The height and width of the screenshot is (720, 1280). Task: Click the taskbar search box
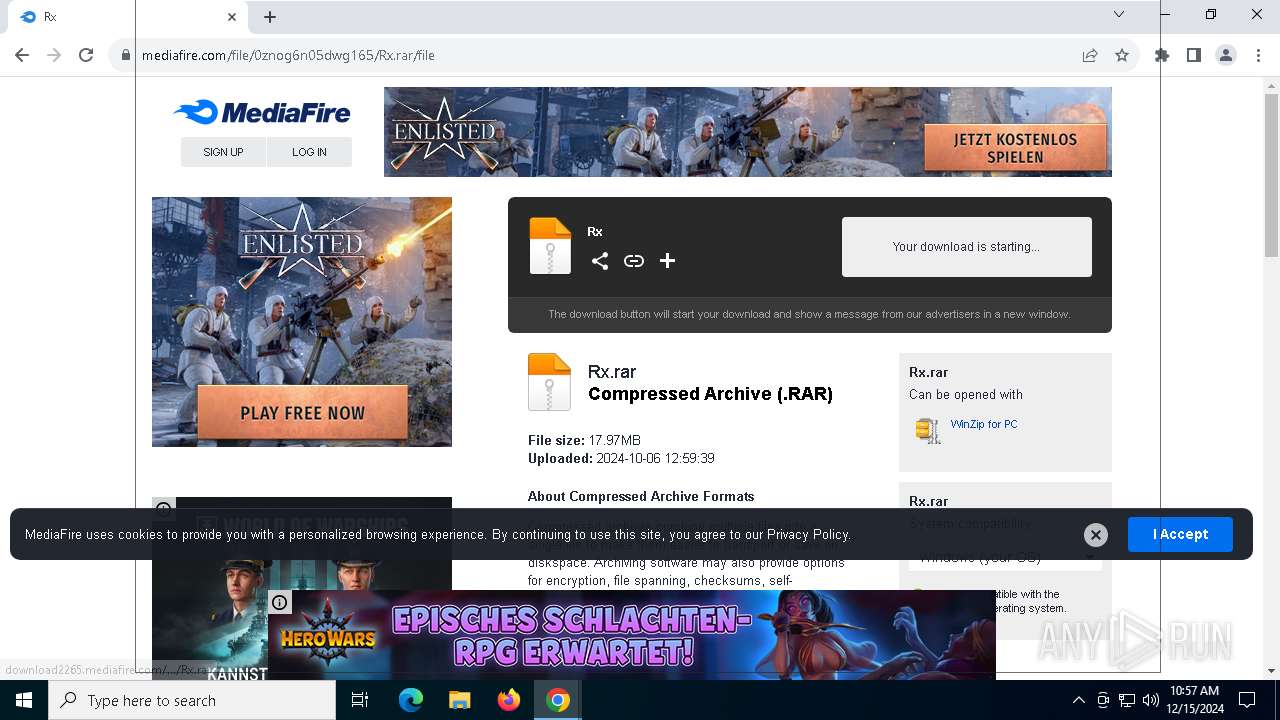coord(192,700)
